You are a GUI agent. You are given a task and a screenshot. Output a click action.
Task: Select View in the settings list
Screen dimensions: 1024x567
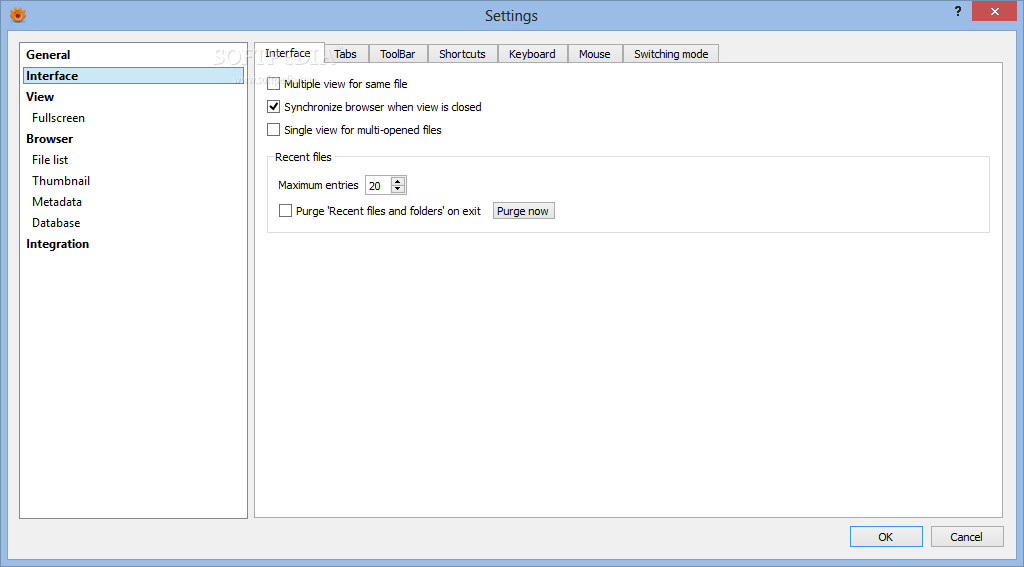[x=133, y=97]
